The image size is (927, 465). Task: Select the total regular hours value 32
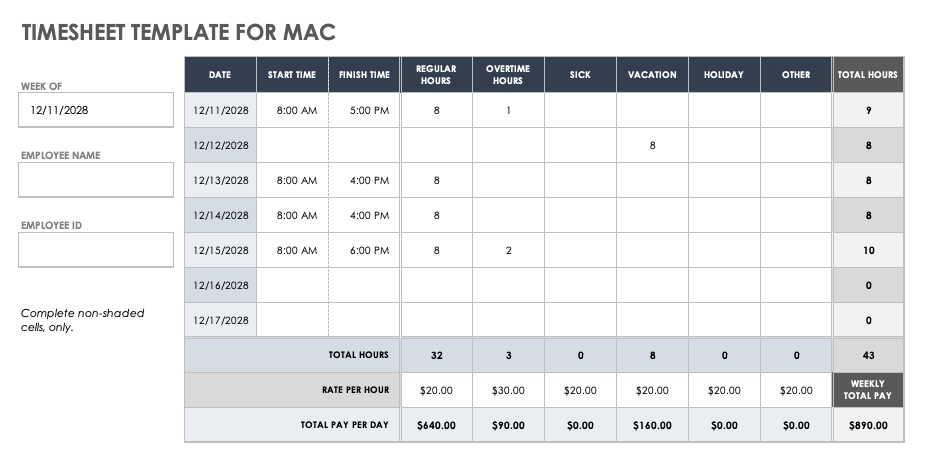tap(436, 355)
